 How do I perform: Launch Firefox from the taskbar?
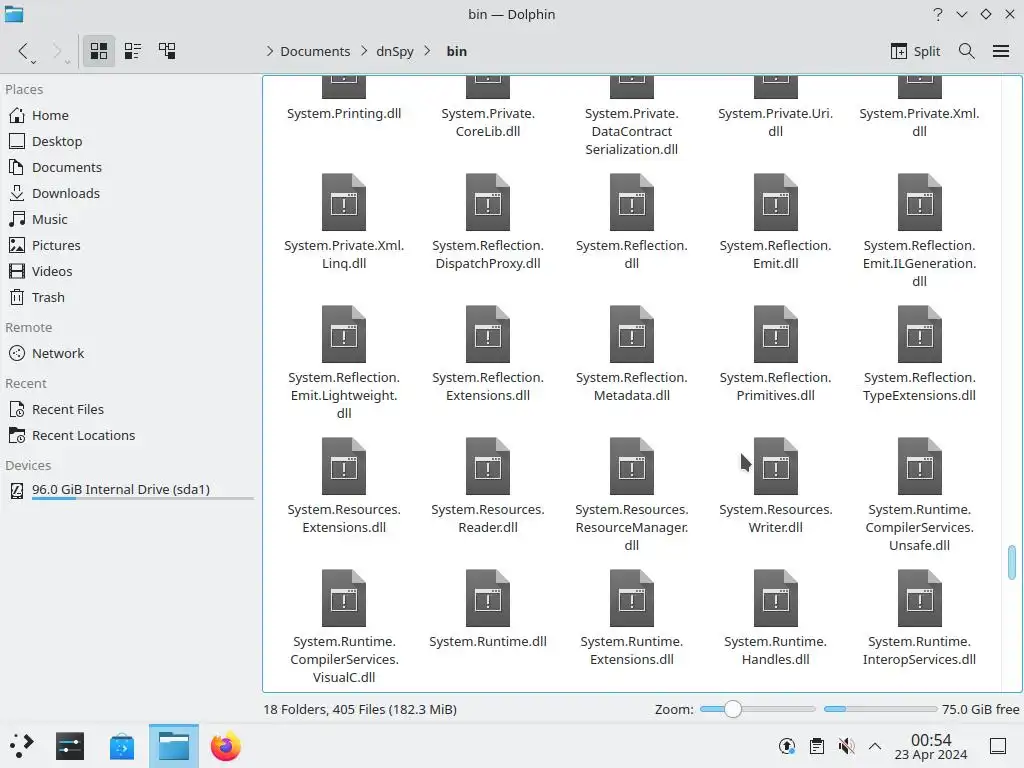click(x=226, y=746)
